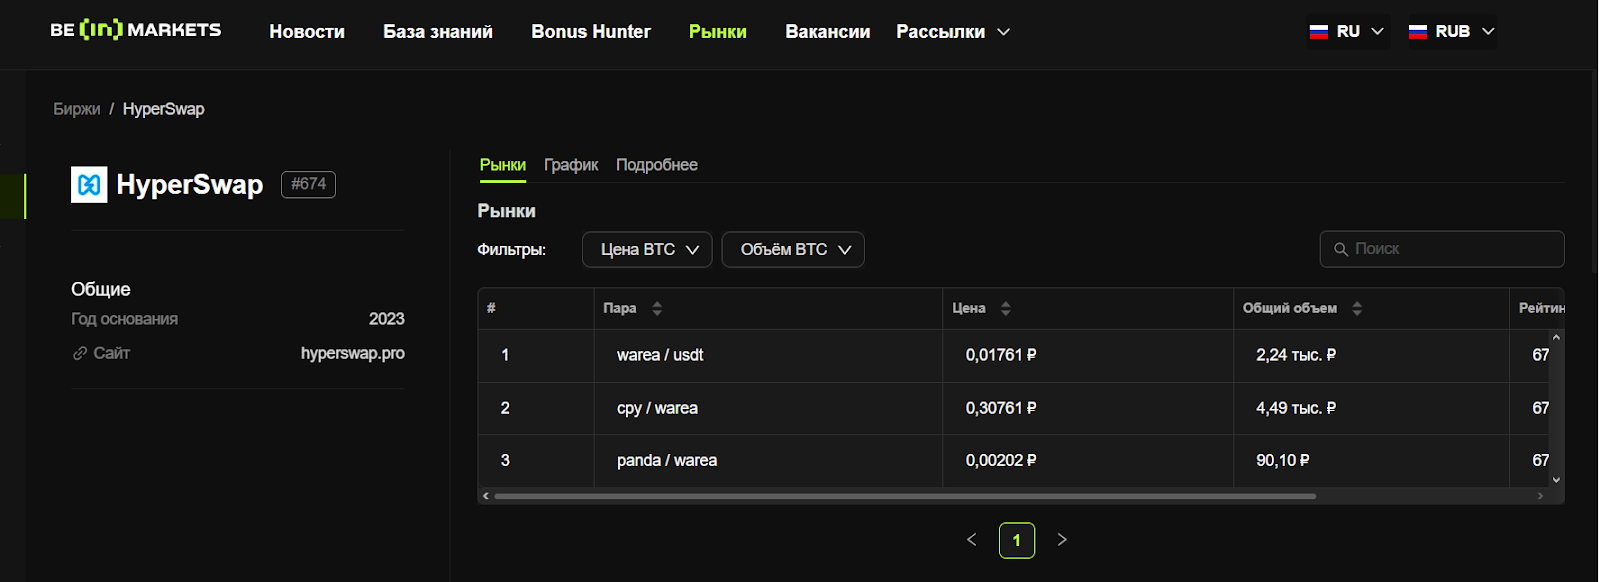Click the HyperSwap exchange logo icon
The image size is (1600, 582).
click(89, 185)
